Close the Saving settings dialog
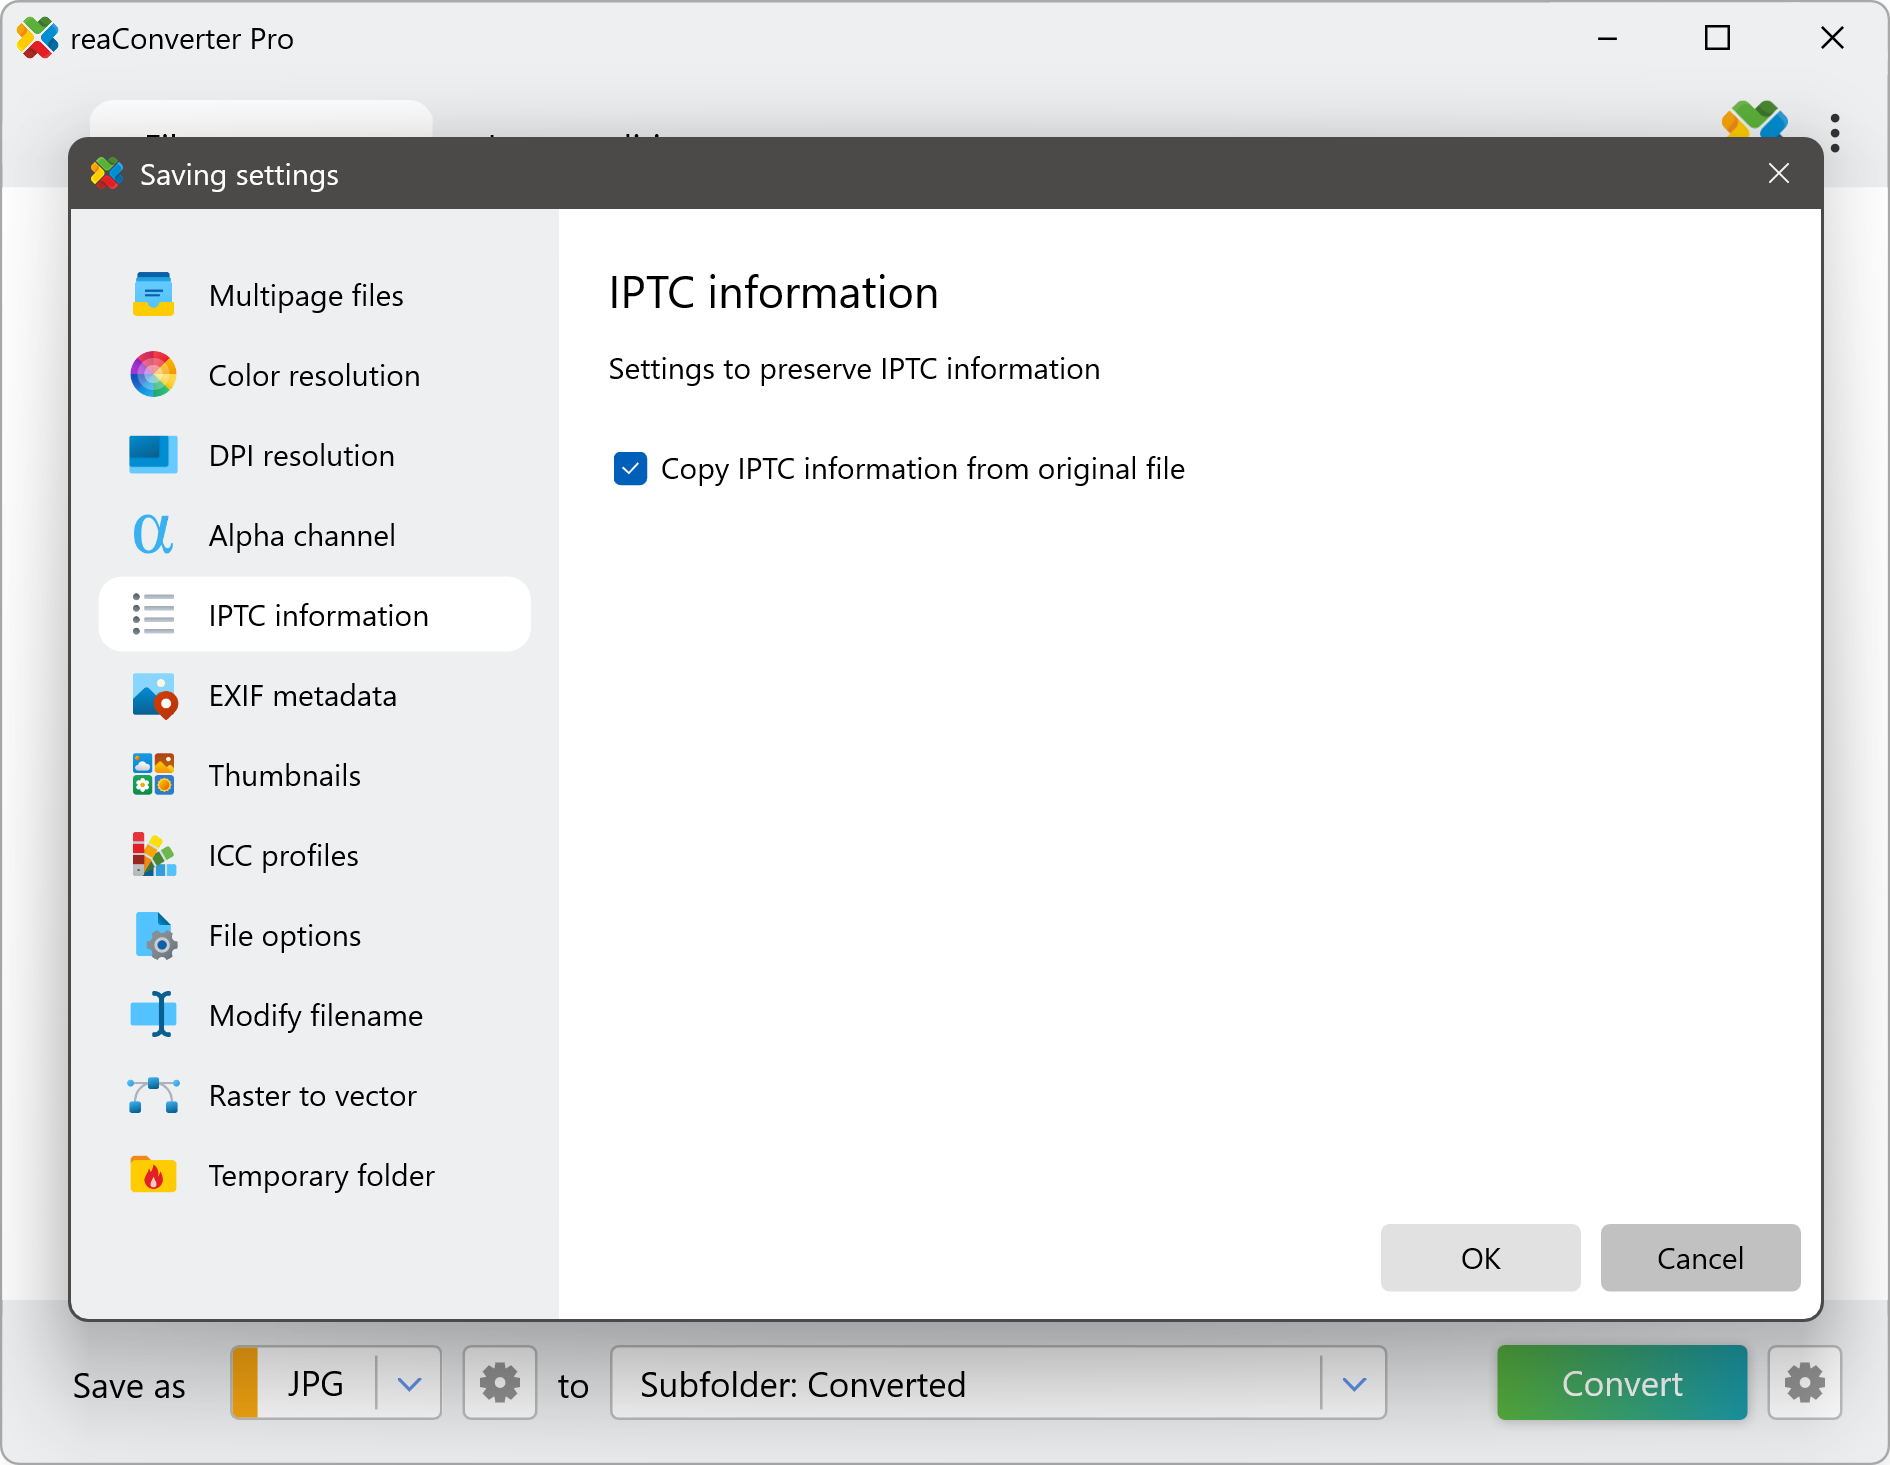Viewport: 1890px width, 1465px height. pyautogui.click(x=1778, y=174)
